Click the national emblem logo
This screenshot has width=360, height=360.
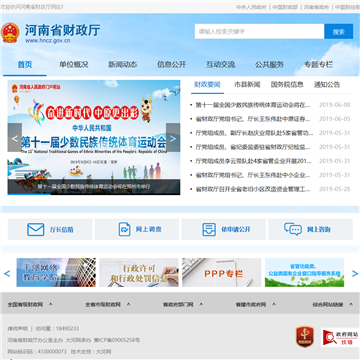(x=10, y=33)
